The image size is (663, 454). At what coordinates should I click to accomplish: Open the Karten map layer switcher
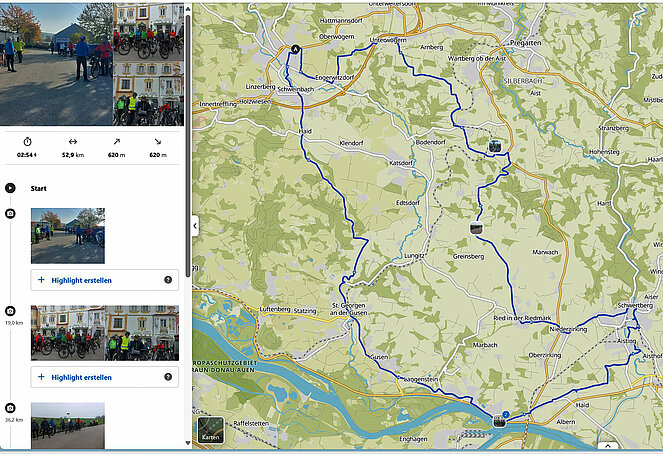point(210,429)
